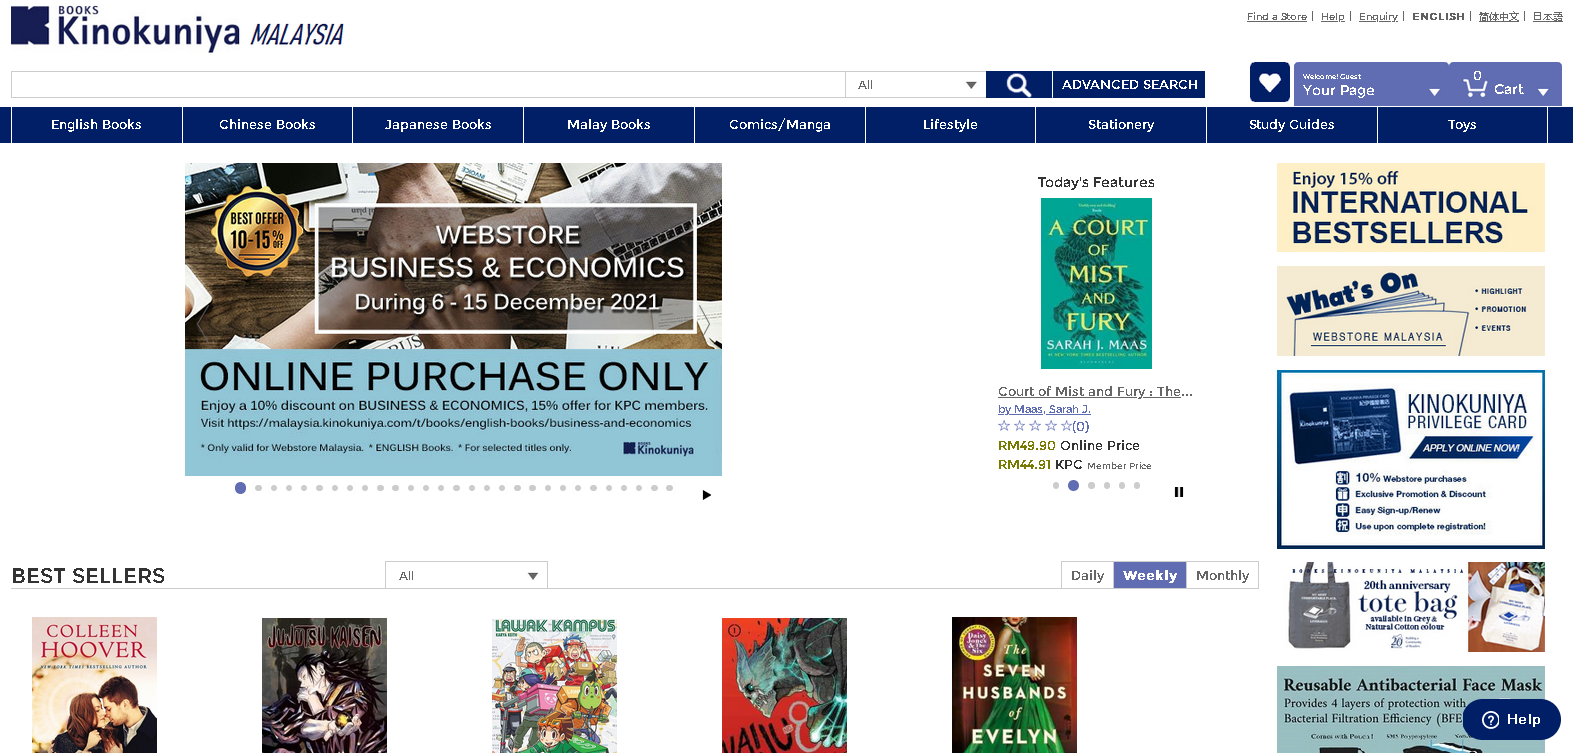Viewport: 1573px width, 753px height.
Task: Expand the search category All dropdown
Action: [x=915, y=85]
